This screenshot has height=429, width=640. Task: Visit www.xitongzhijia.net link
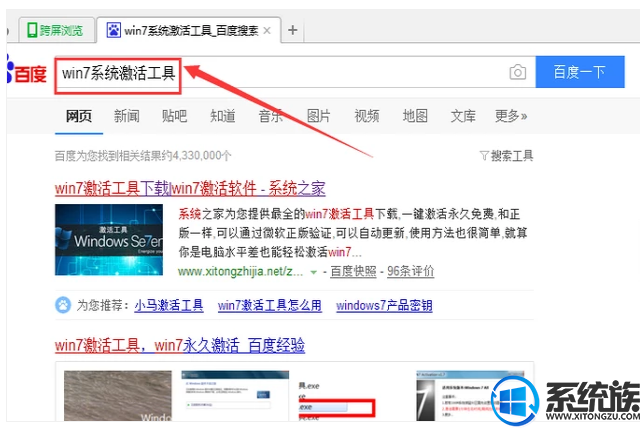(x=241, y=271)
